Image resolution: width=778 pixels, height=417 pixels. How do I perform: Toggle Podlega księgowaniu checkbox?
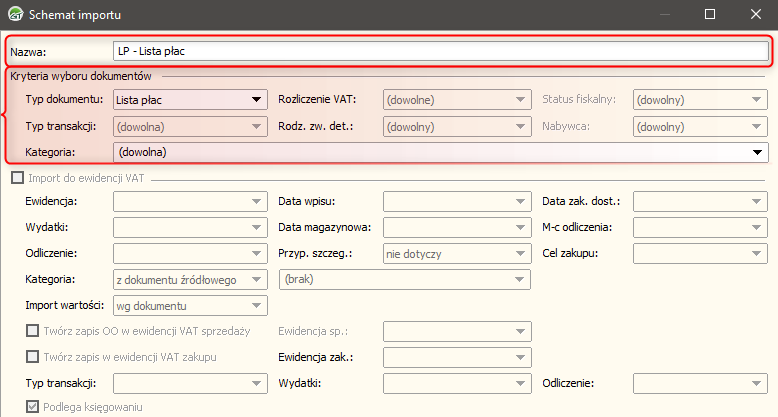tap(34, 407)
